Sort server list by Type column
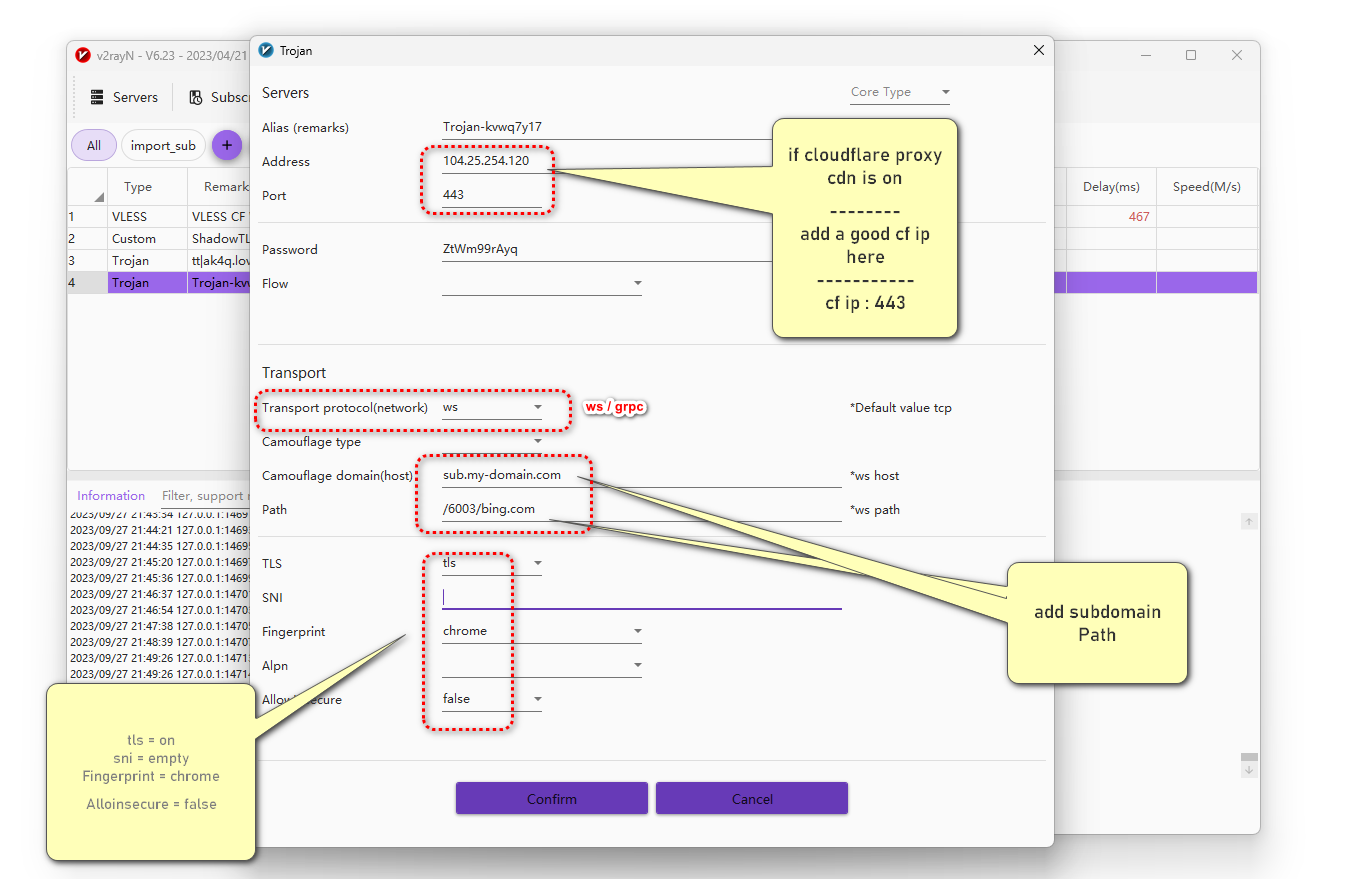1352x879 pixels. [138, 187]
